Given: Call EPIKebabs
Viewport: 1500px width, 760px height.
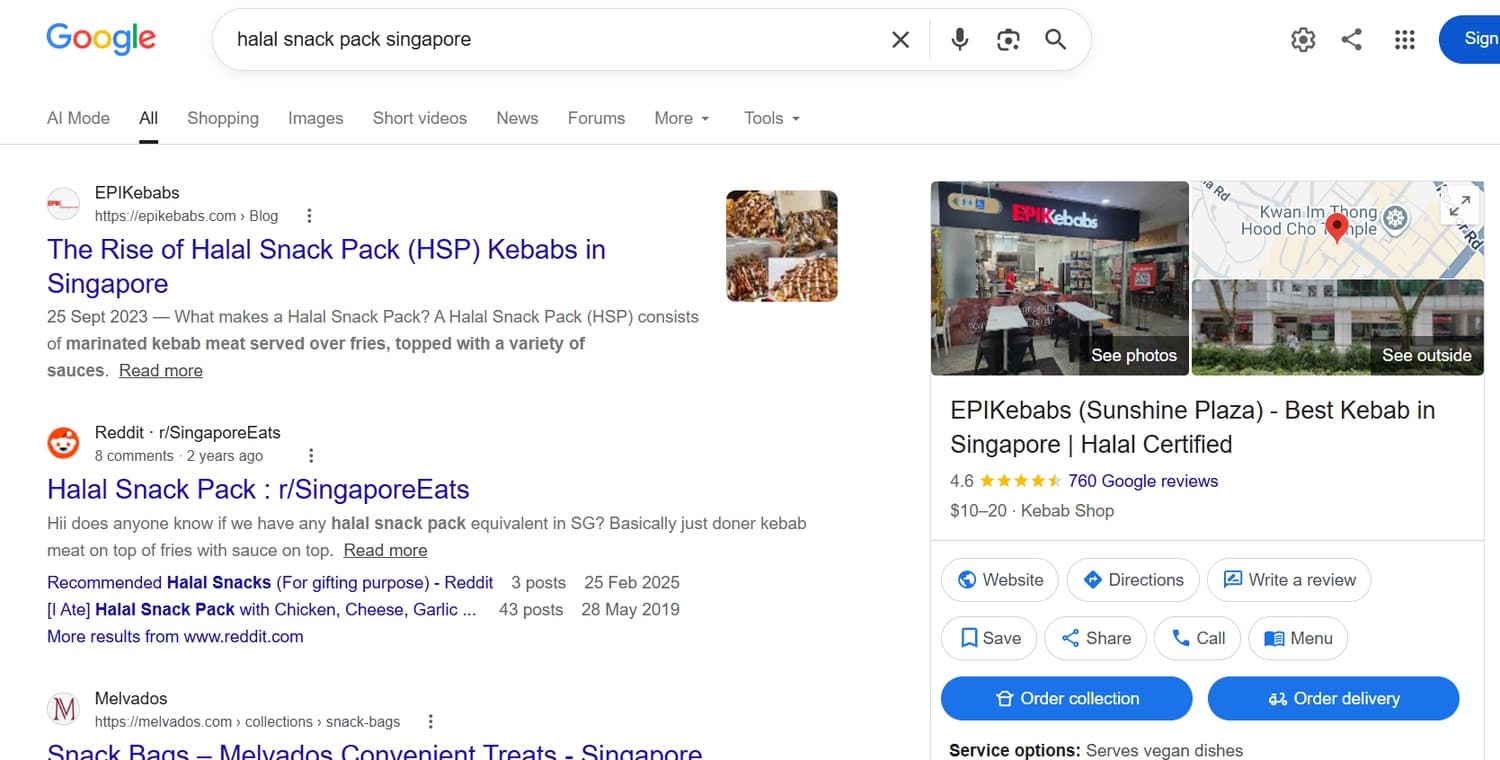Looking at the screenshot, I should [1198, 638].
